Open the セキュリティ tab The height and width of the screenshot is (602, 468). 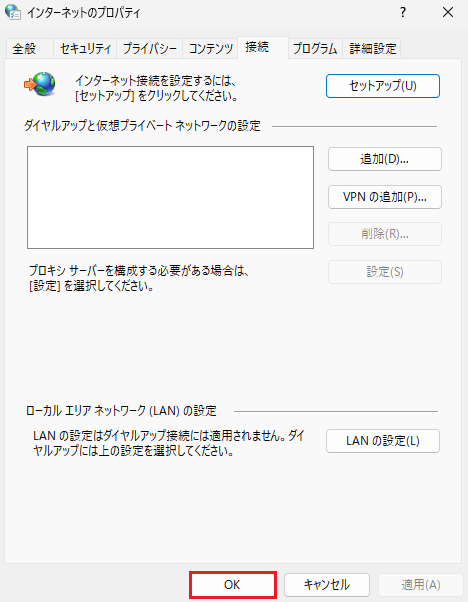coord(85,49)
